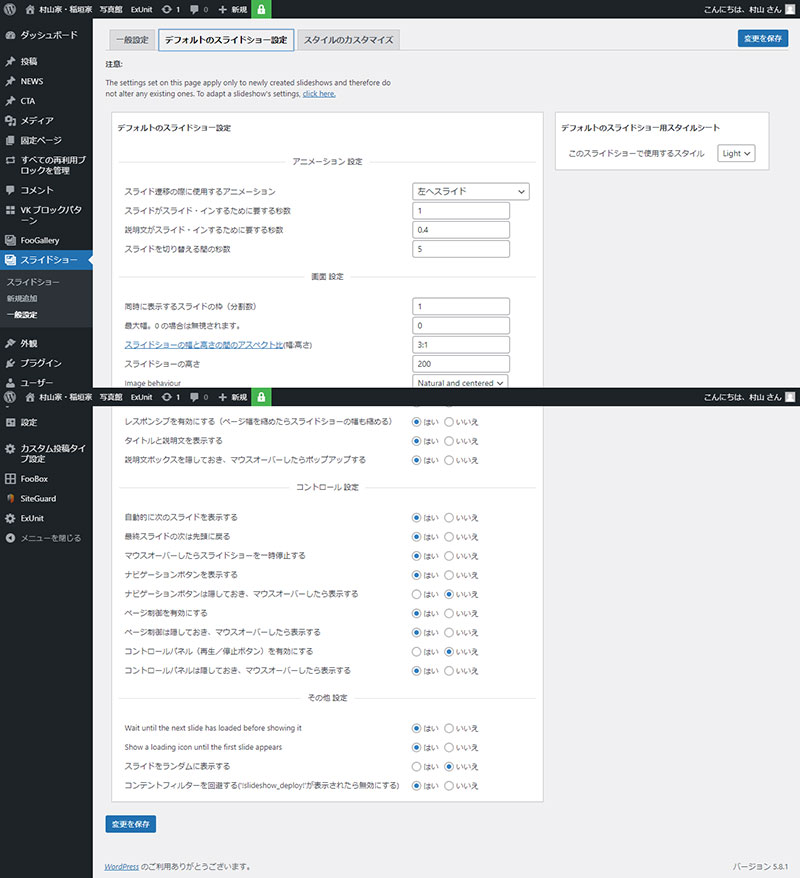This screenshot has height=878, width=800.
Task: Click the 変更を保存 button at the bottom
Action: (130, 824)
